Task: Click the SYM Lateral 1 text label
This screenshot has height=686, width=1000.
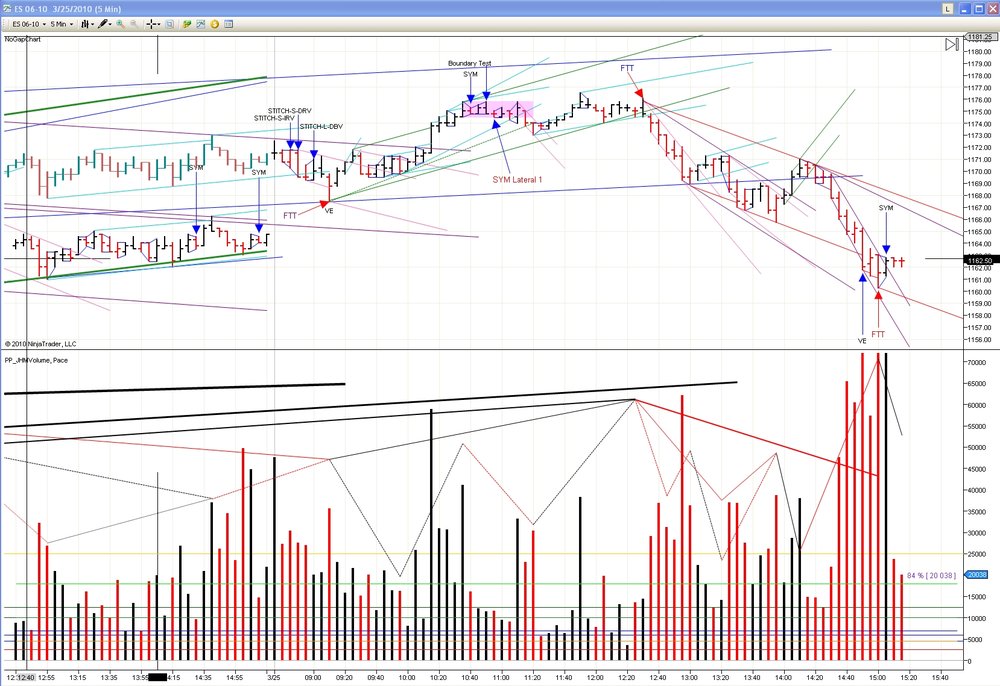Action: 517,180
